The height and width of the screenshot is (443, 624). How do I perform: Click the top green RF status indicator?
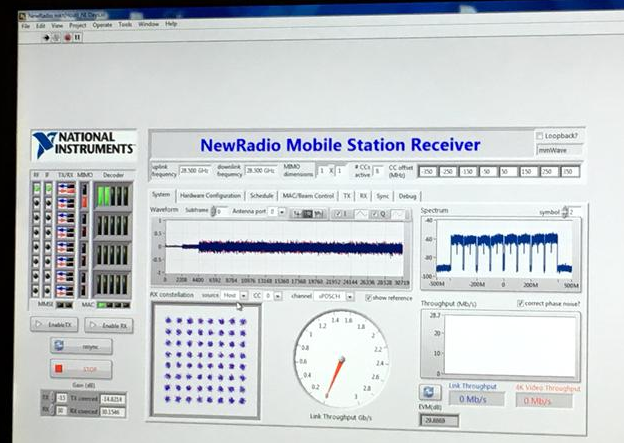tap(37, 188)
